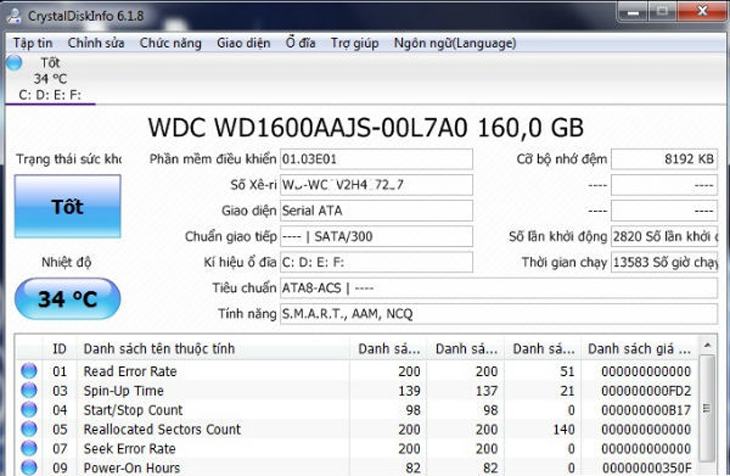Click the Chuẩn giao tiếp field showing SATA/300

(376, 237)
